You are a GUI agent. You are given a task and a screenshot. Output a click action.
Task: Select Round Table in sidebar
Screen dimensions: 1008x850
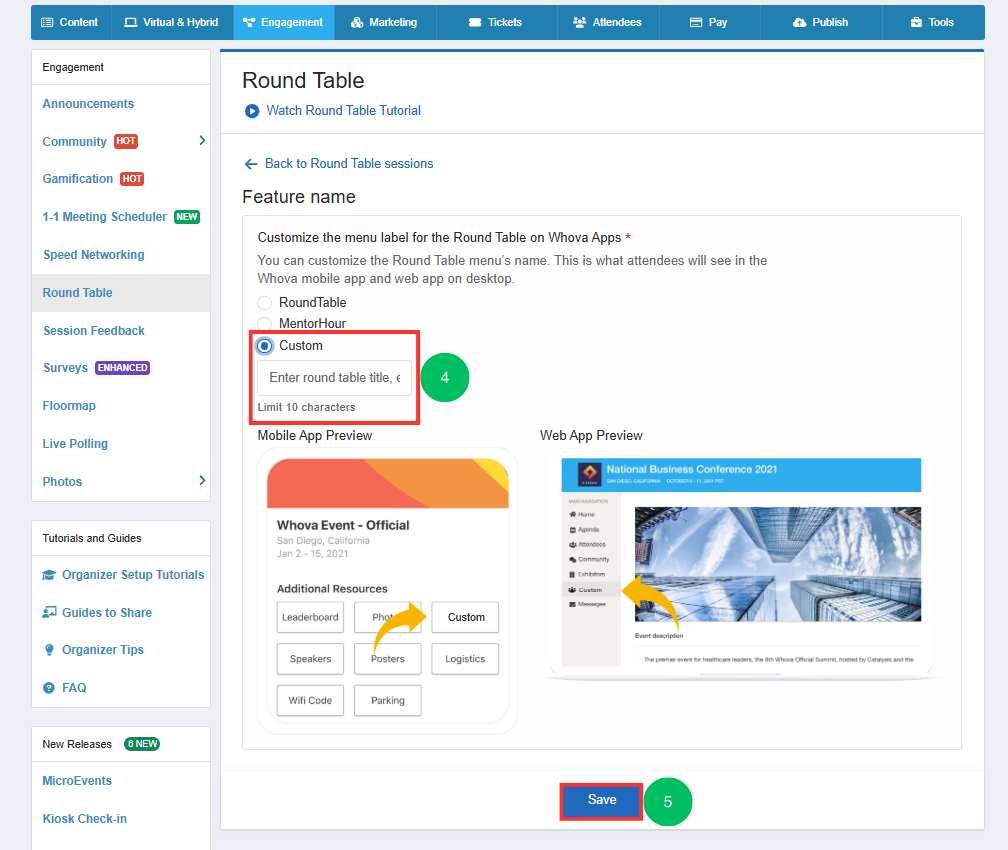point(121,293)
